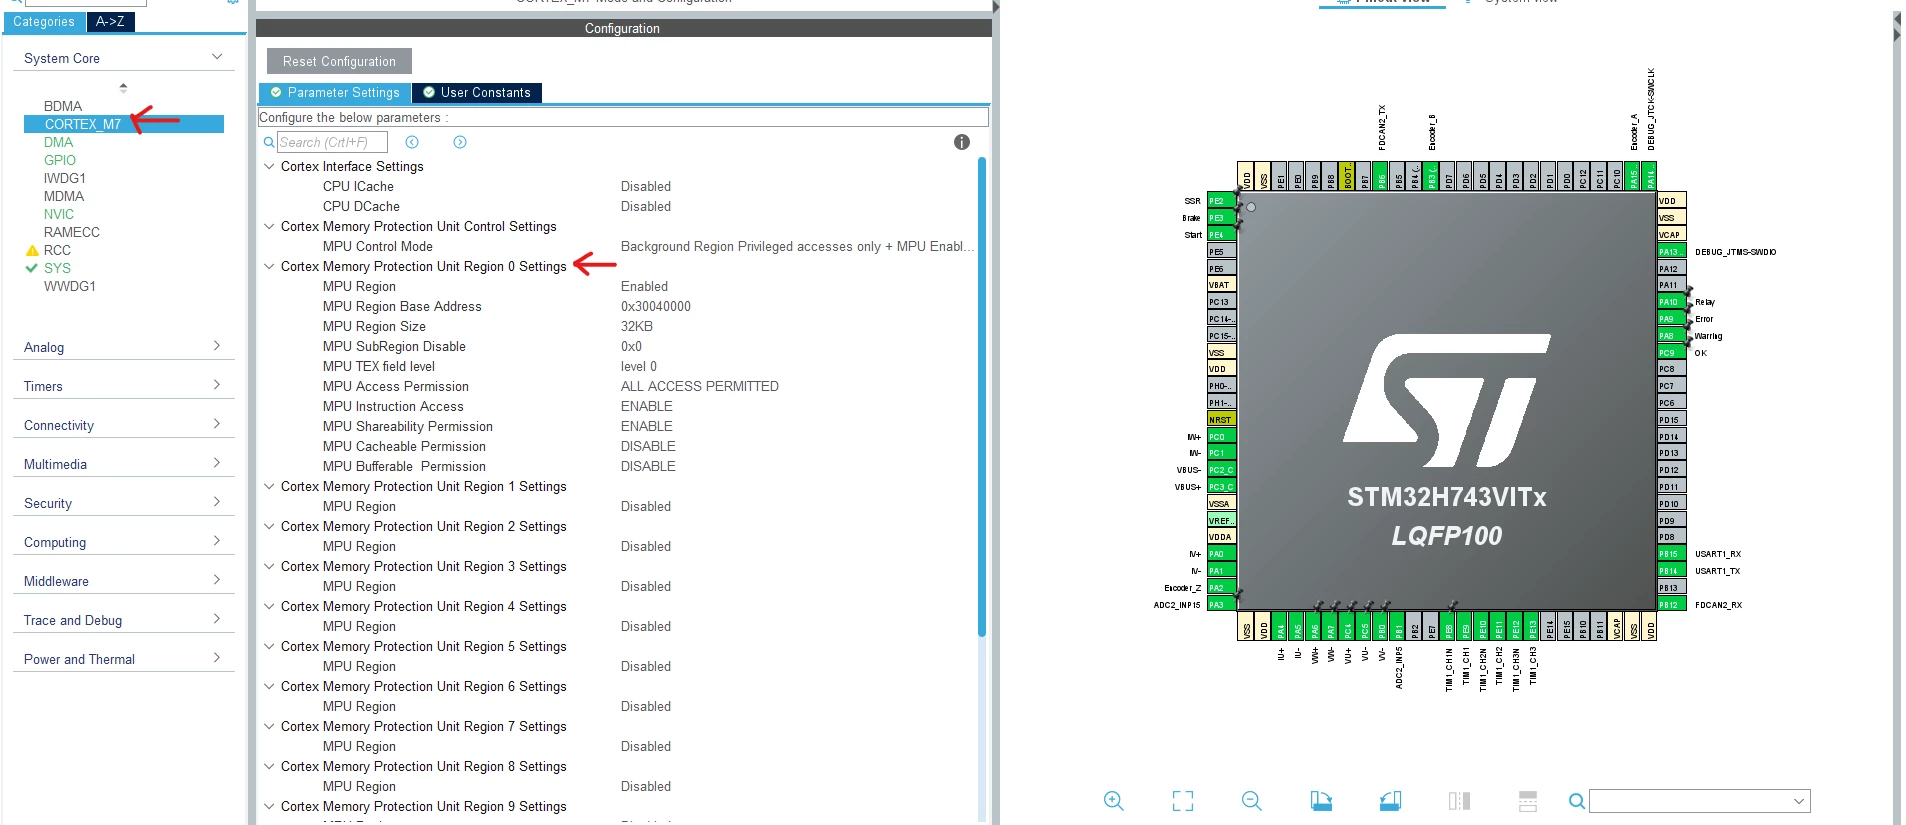This screenshot has height=825, width=1906.
Task: Open NVIC in System Core list
Action: 59,214
